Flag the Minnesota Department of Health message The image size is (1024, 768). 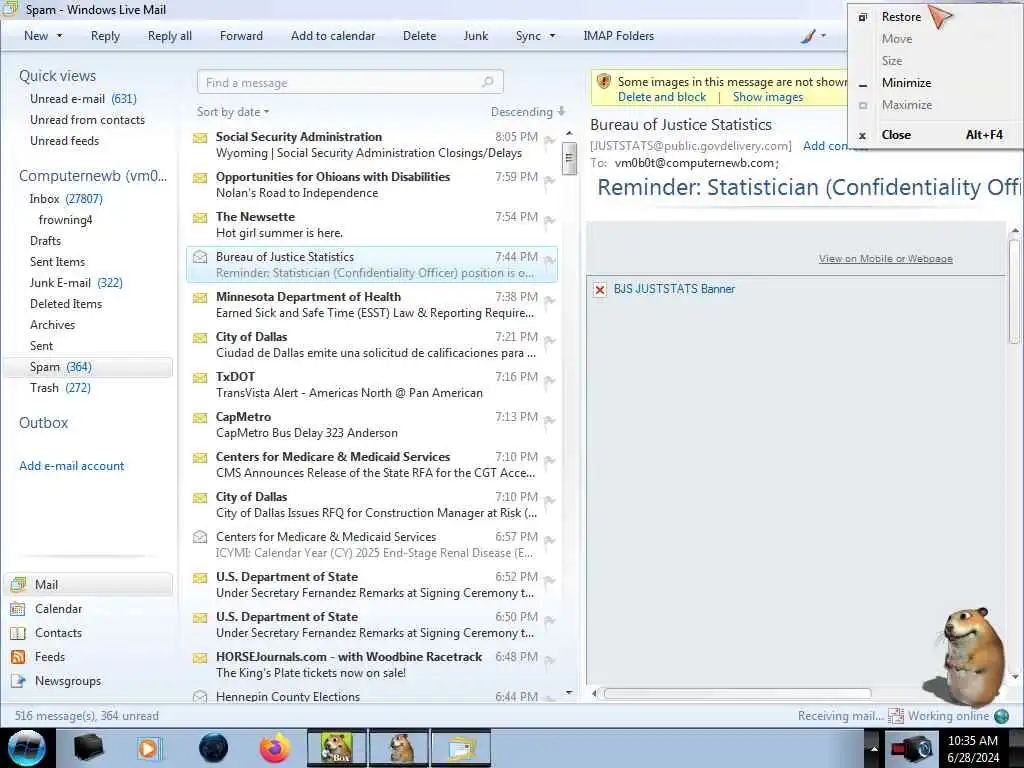click(550, 300)
